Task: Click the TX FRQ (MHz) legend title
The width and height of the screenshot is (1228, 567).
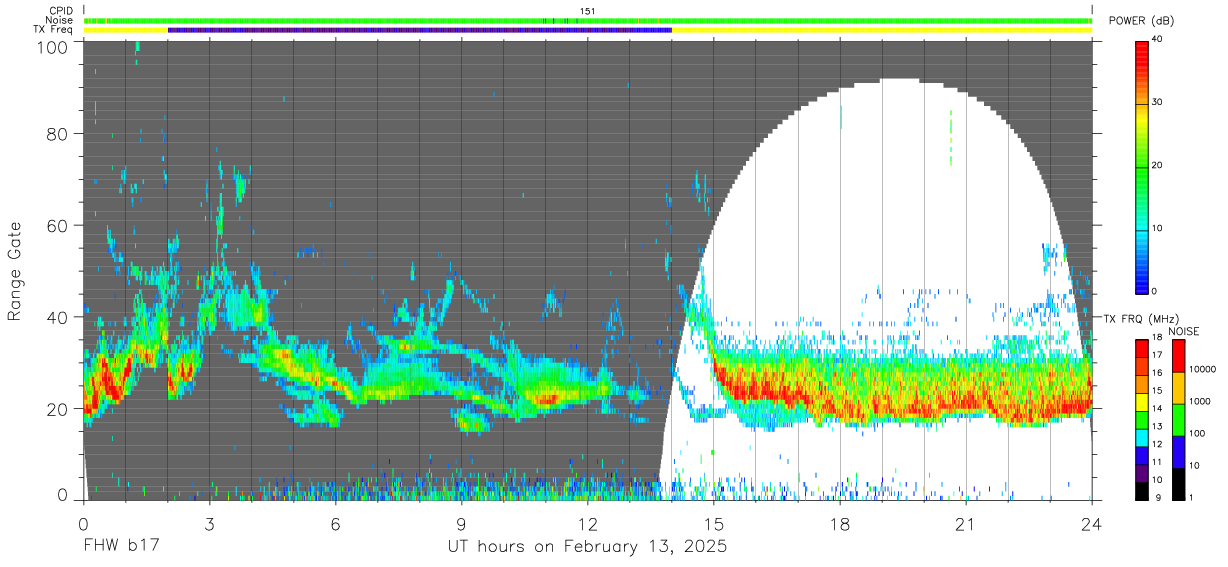Action: click(x=1141, y=318)
